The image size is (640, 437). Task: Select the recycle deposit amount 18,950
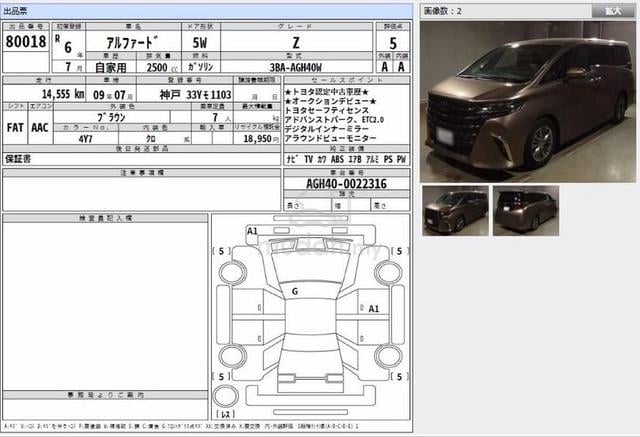tap(258, 139)
